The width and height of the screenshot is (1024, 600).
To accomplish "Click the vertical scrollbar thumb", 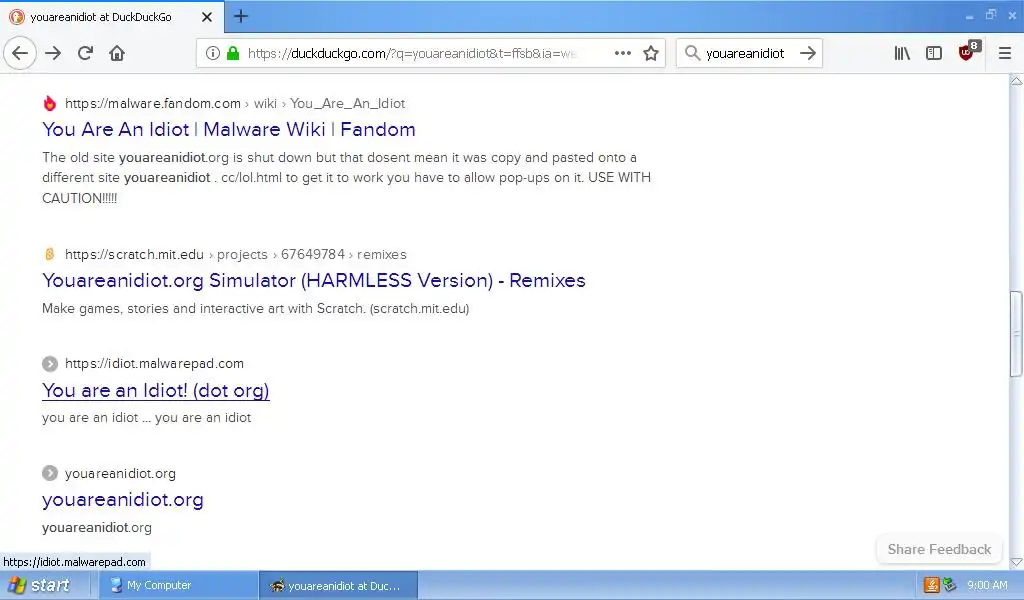I will point(1016,334).
